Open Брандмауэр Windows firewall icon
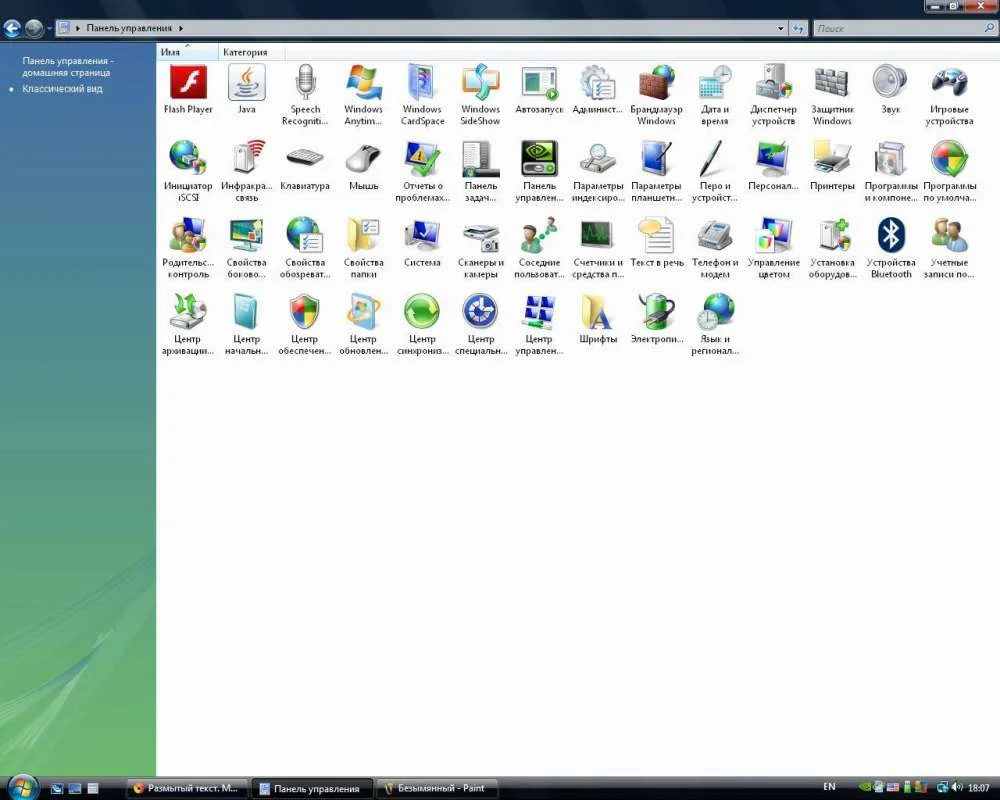 (656, 94)
